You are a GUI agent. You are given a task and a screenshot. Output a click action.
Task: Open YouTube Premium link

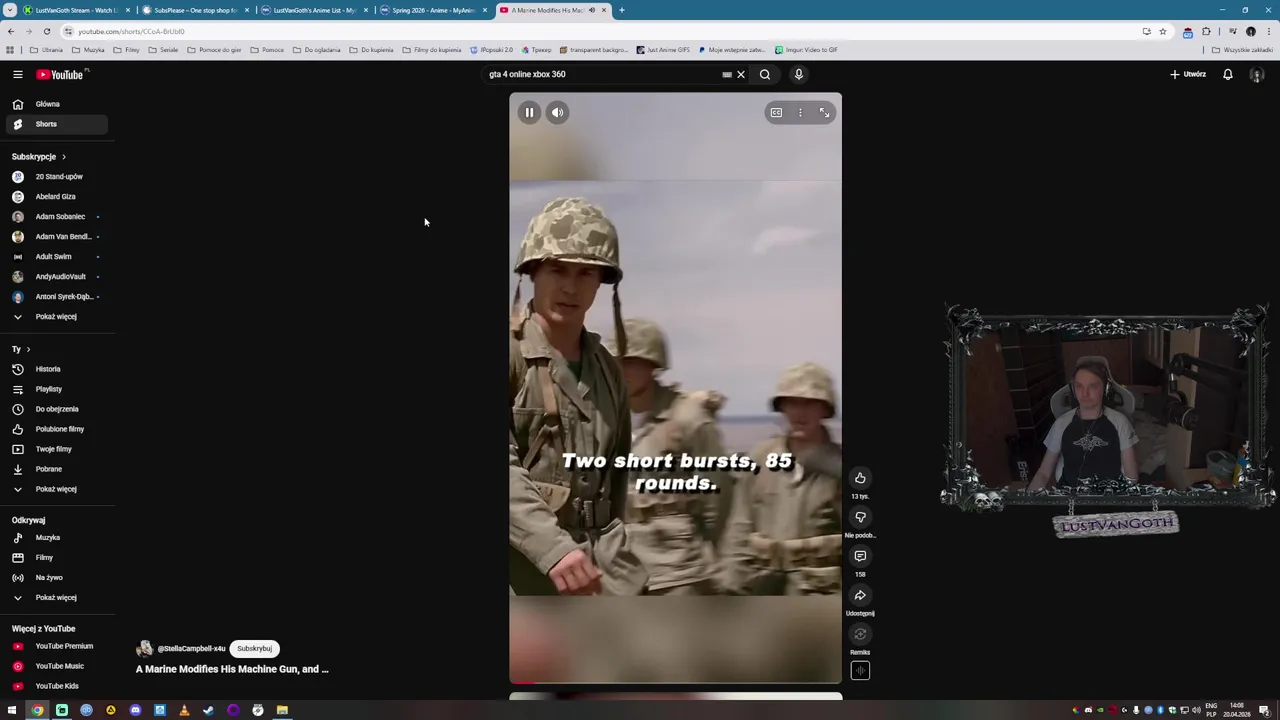click(56, 646)
